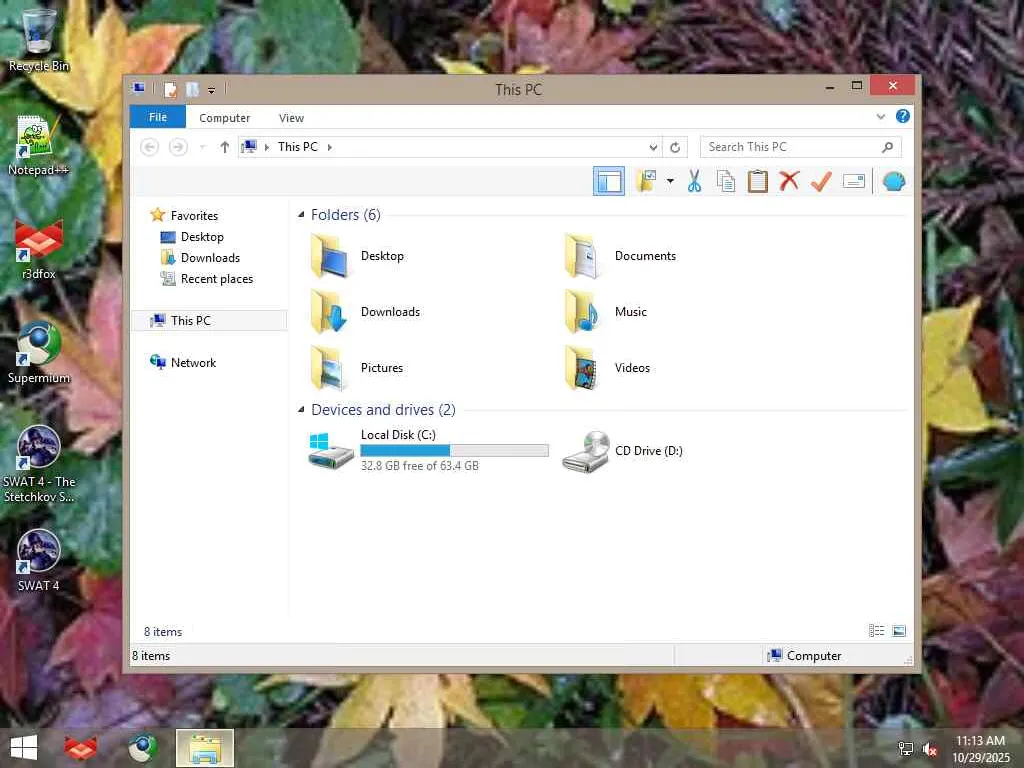Click the red X Delete icon
The image size is (1024, 768).
(x=789, y=181)
